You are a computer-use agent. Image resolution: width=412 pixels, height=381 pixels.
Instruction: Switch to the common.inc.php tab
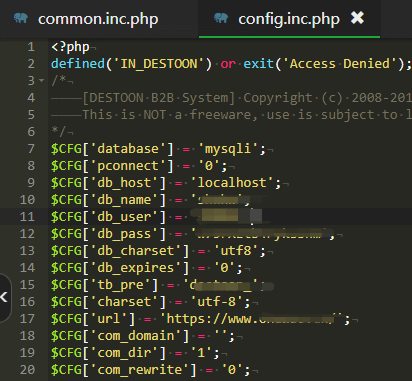point(98,19)
